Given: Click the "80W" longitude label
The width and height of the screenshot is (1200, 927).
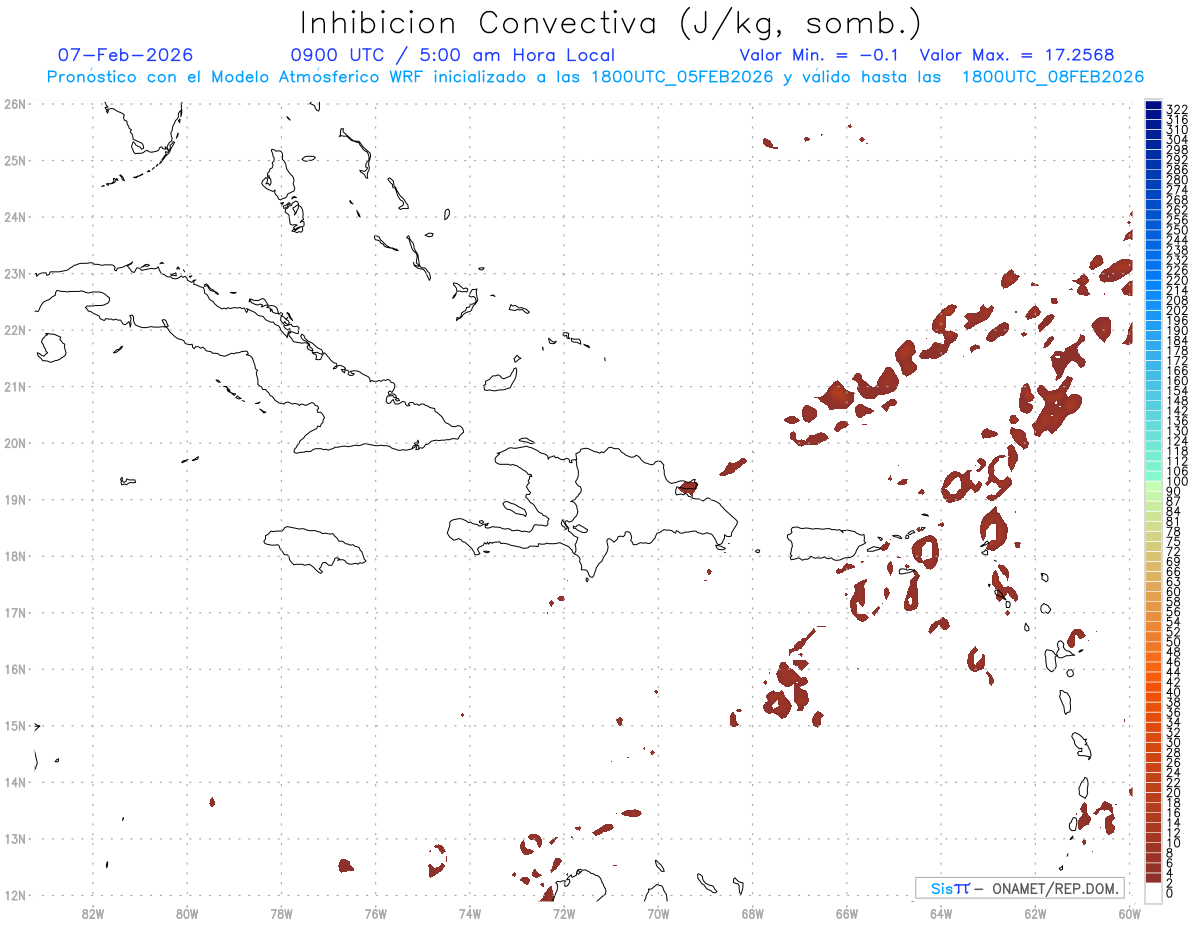Looking at the screenshot, I should point(187,913).
